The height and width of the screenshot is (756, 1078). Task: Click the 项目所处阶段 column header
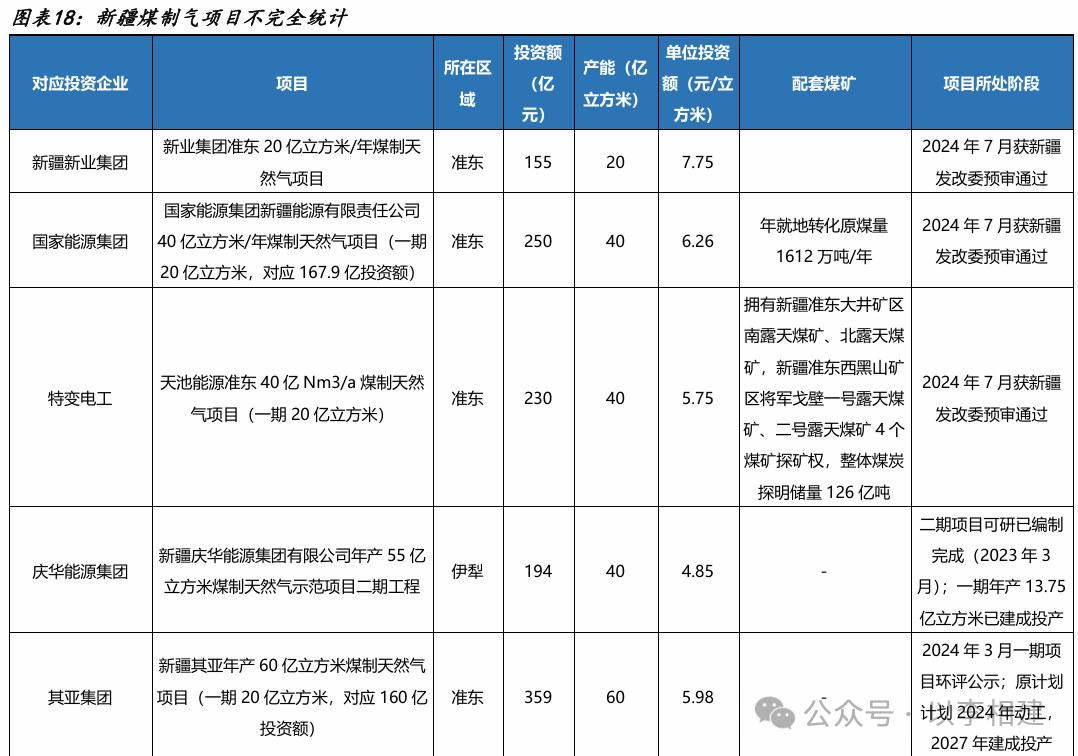[991, 83]
